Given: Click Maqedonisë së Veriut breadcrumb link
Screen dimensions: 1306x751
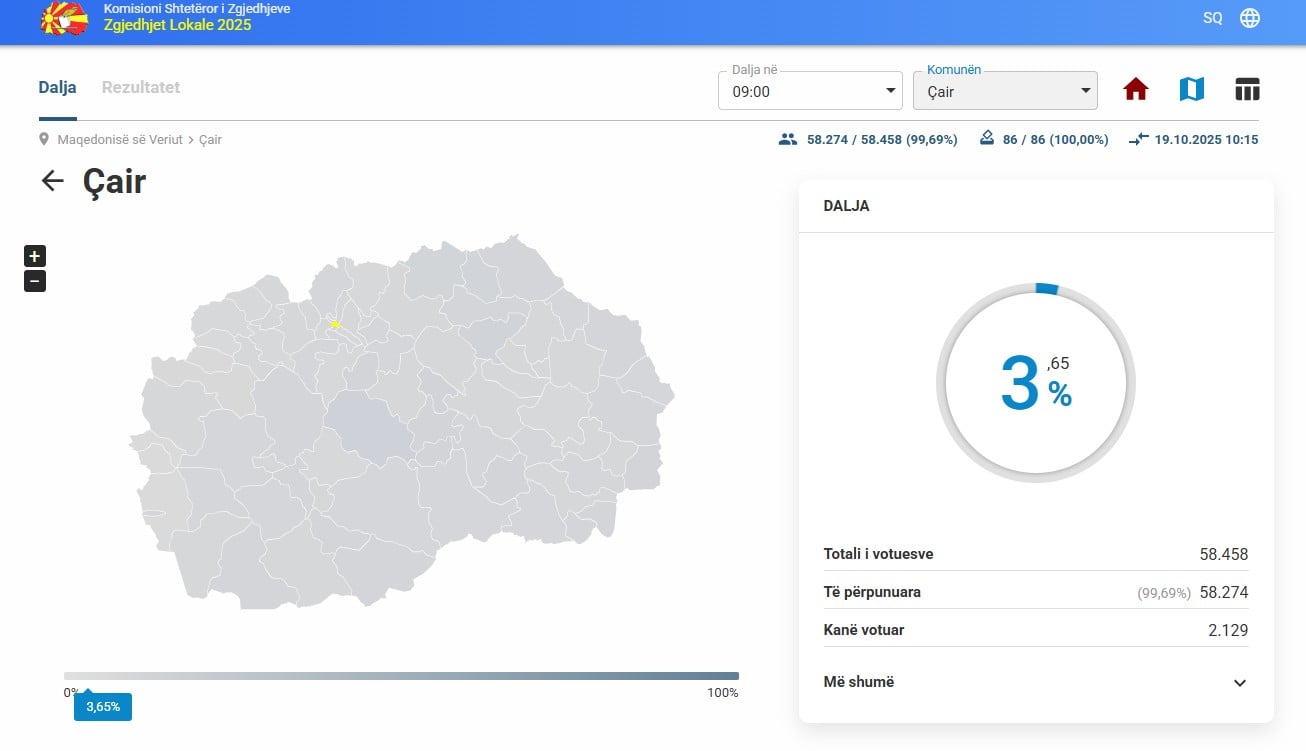Looking at the screenshot, I should point(120,140).
